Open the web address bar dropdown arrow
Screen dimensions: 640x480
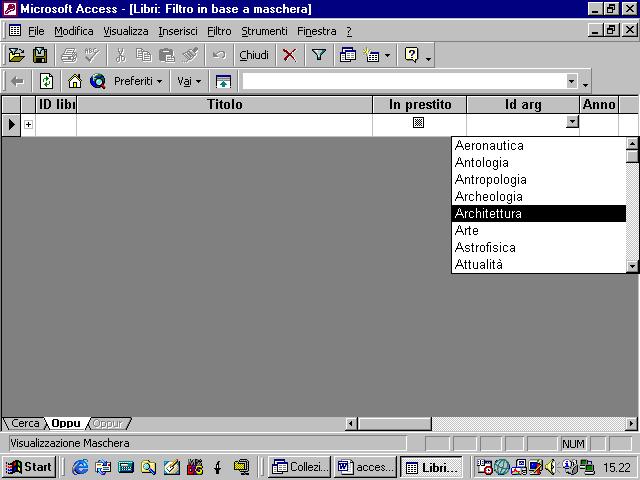coord(571,81)
